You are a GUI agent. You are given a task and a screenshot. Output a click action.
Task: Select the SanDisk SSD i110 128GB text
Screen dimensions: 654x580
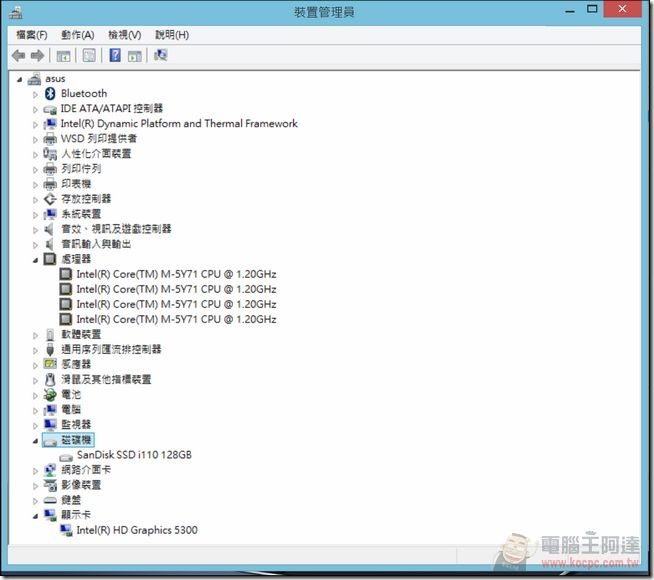click(x=134, y=454)
